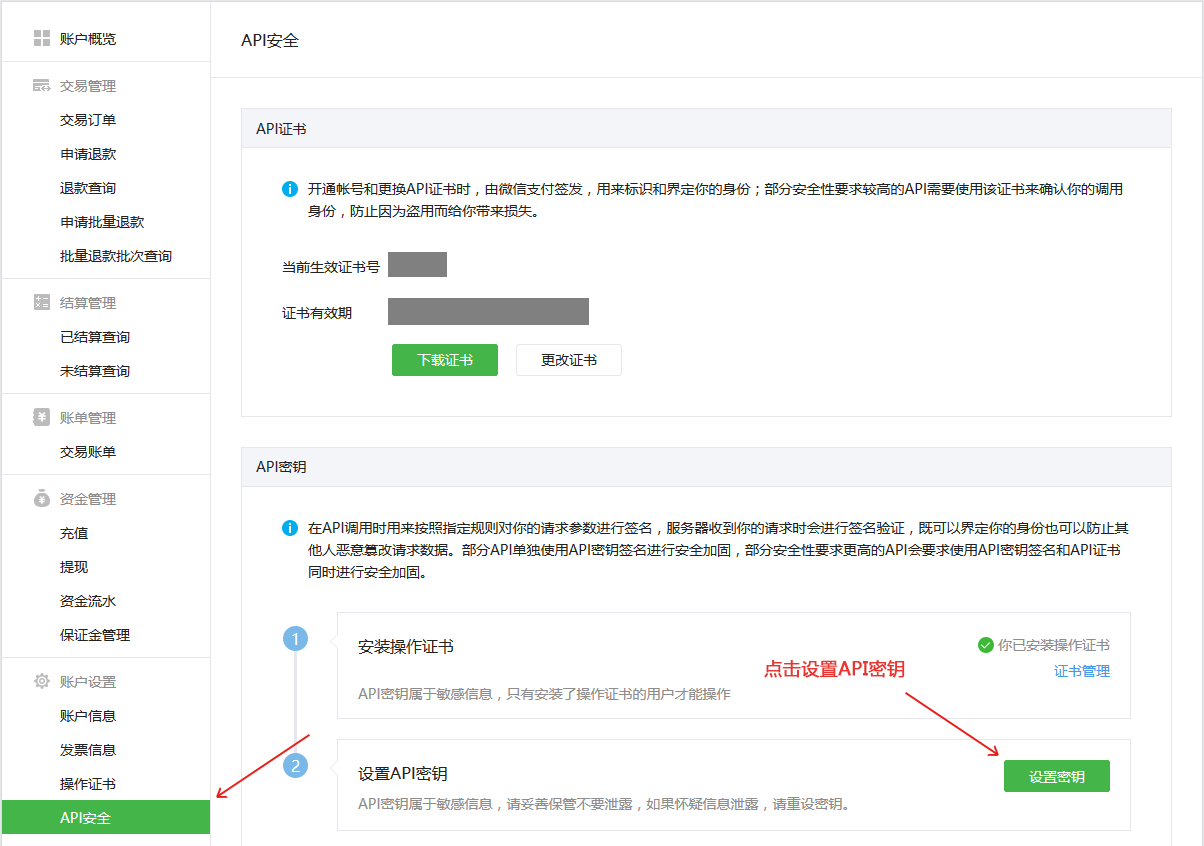Screen dimensions: 1204x846
Task: Click the 资金管理 money bag icon
Action: (41, 499)
